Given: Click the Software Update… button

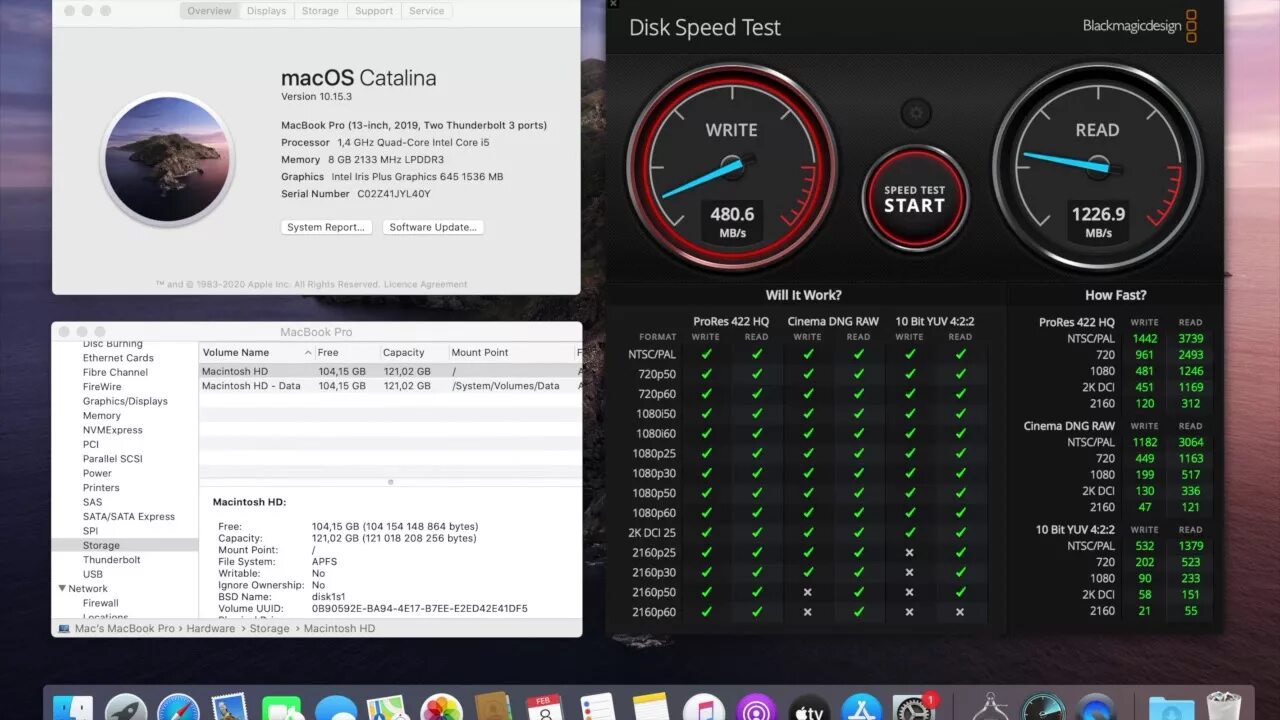Looking at the screenshot, I should 433,227.
